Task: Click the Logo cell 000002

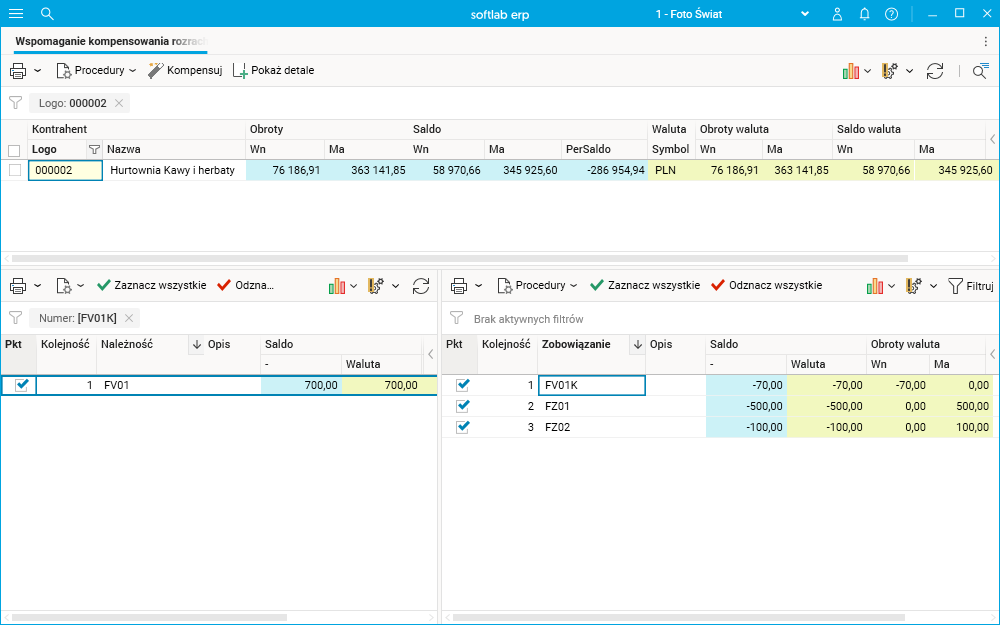Action: 65,170
